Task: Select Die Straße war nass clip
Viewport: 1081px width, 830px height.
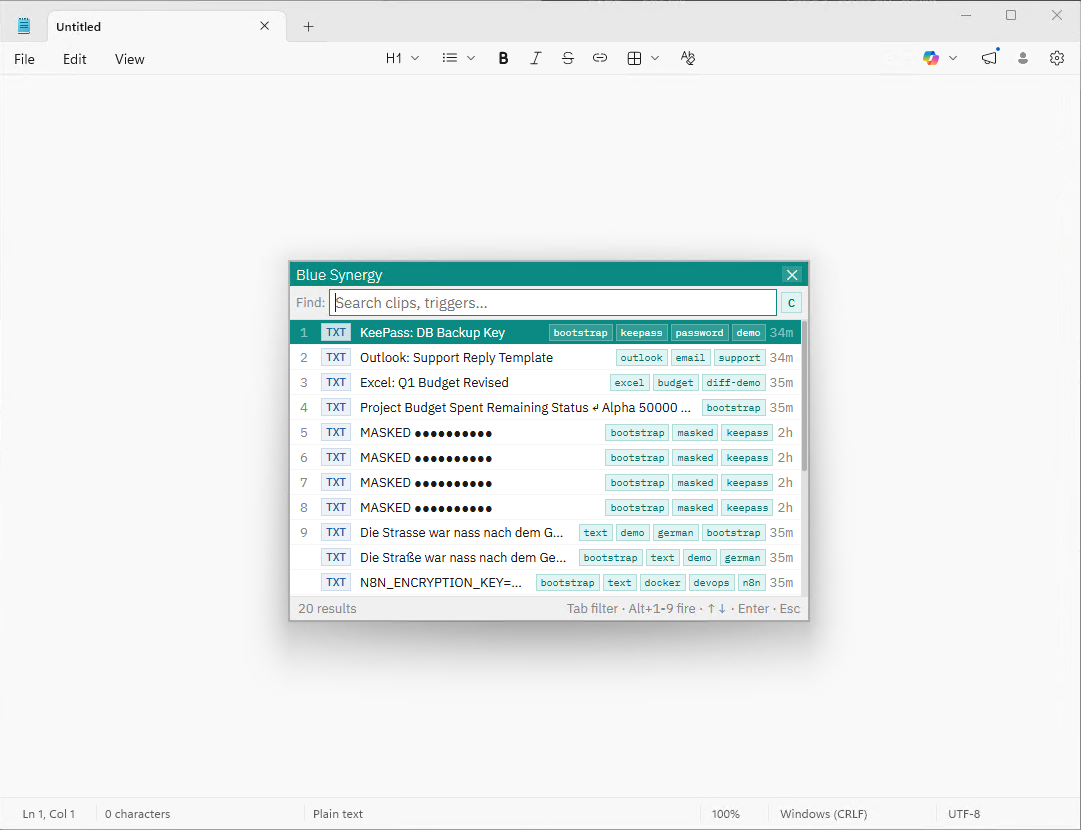Action: pos(545,558)
